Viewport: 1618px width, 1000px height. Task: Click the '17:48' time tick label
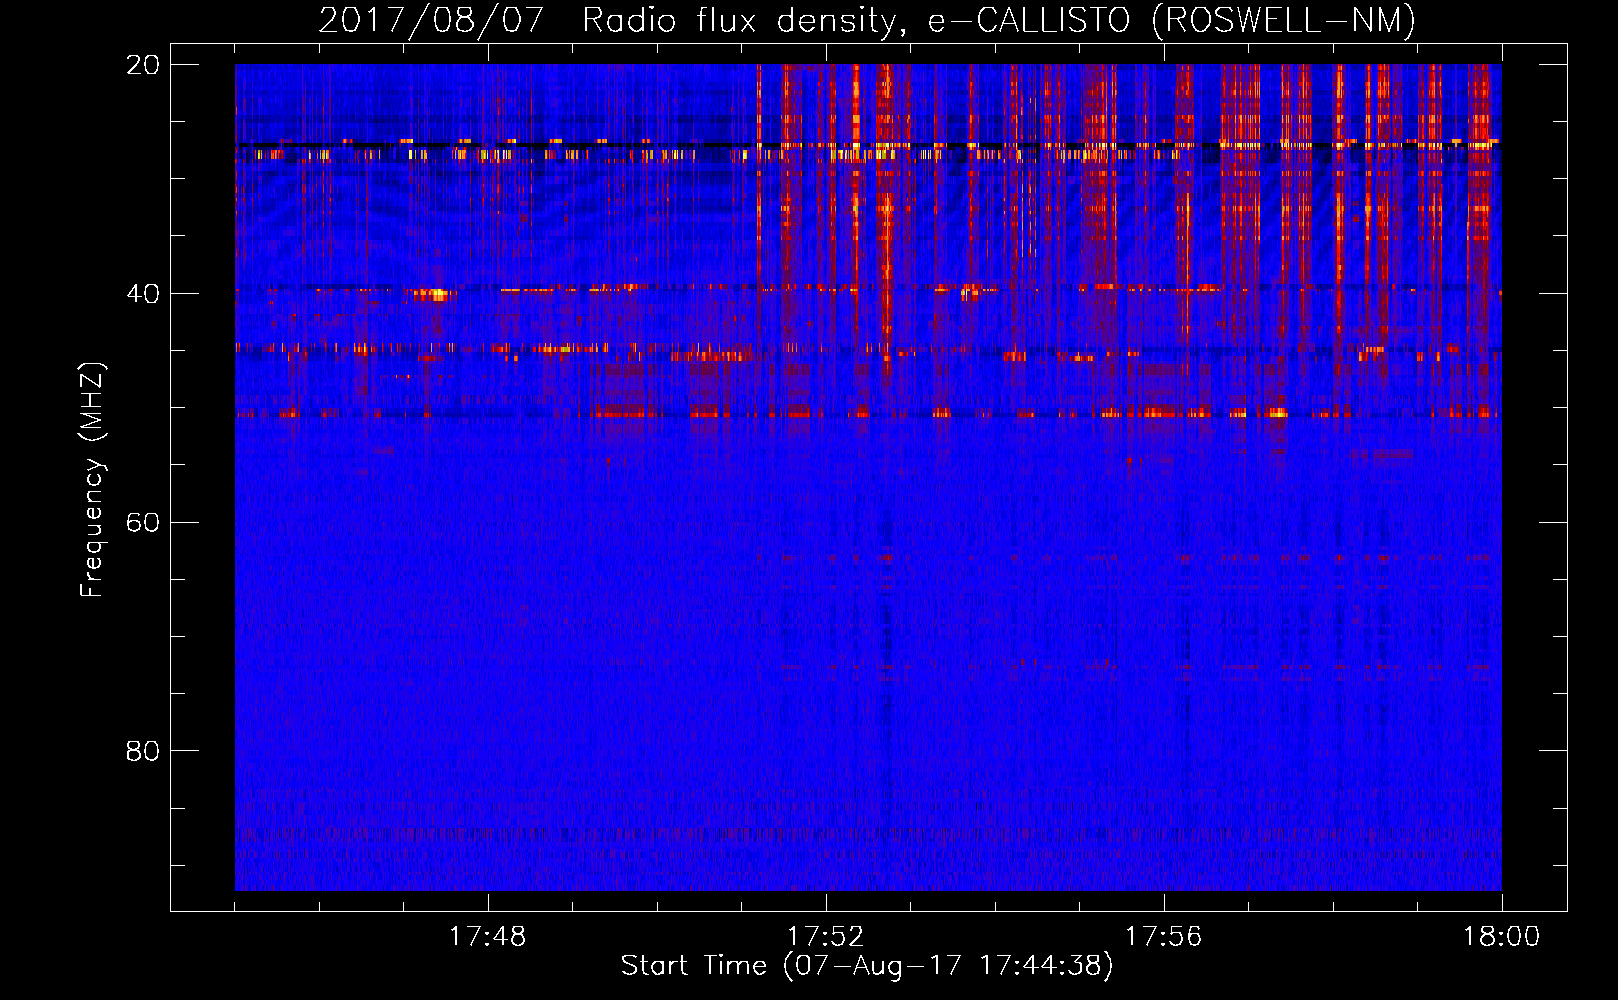click(487, 937)
